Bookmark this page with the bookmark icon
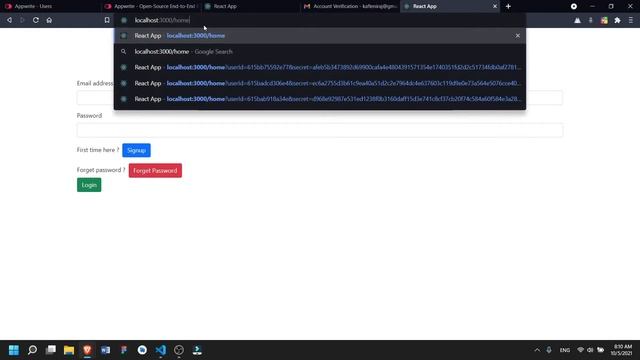The image size is (640, 360). [x=107, y=20]
